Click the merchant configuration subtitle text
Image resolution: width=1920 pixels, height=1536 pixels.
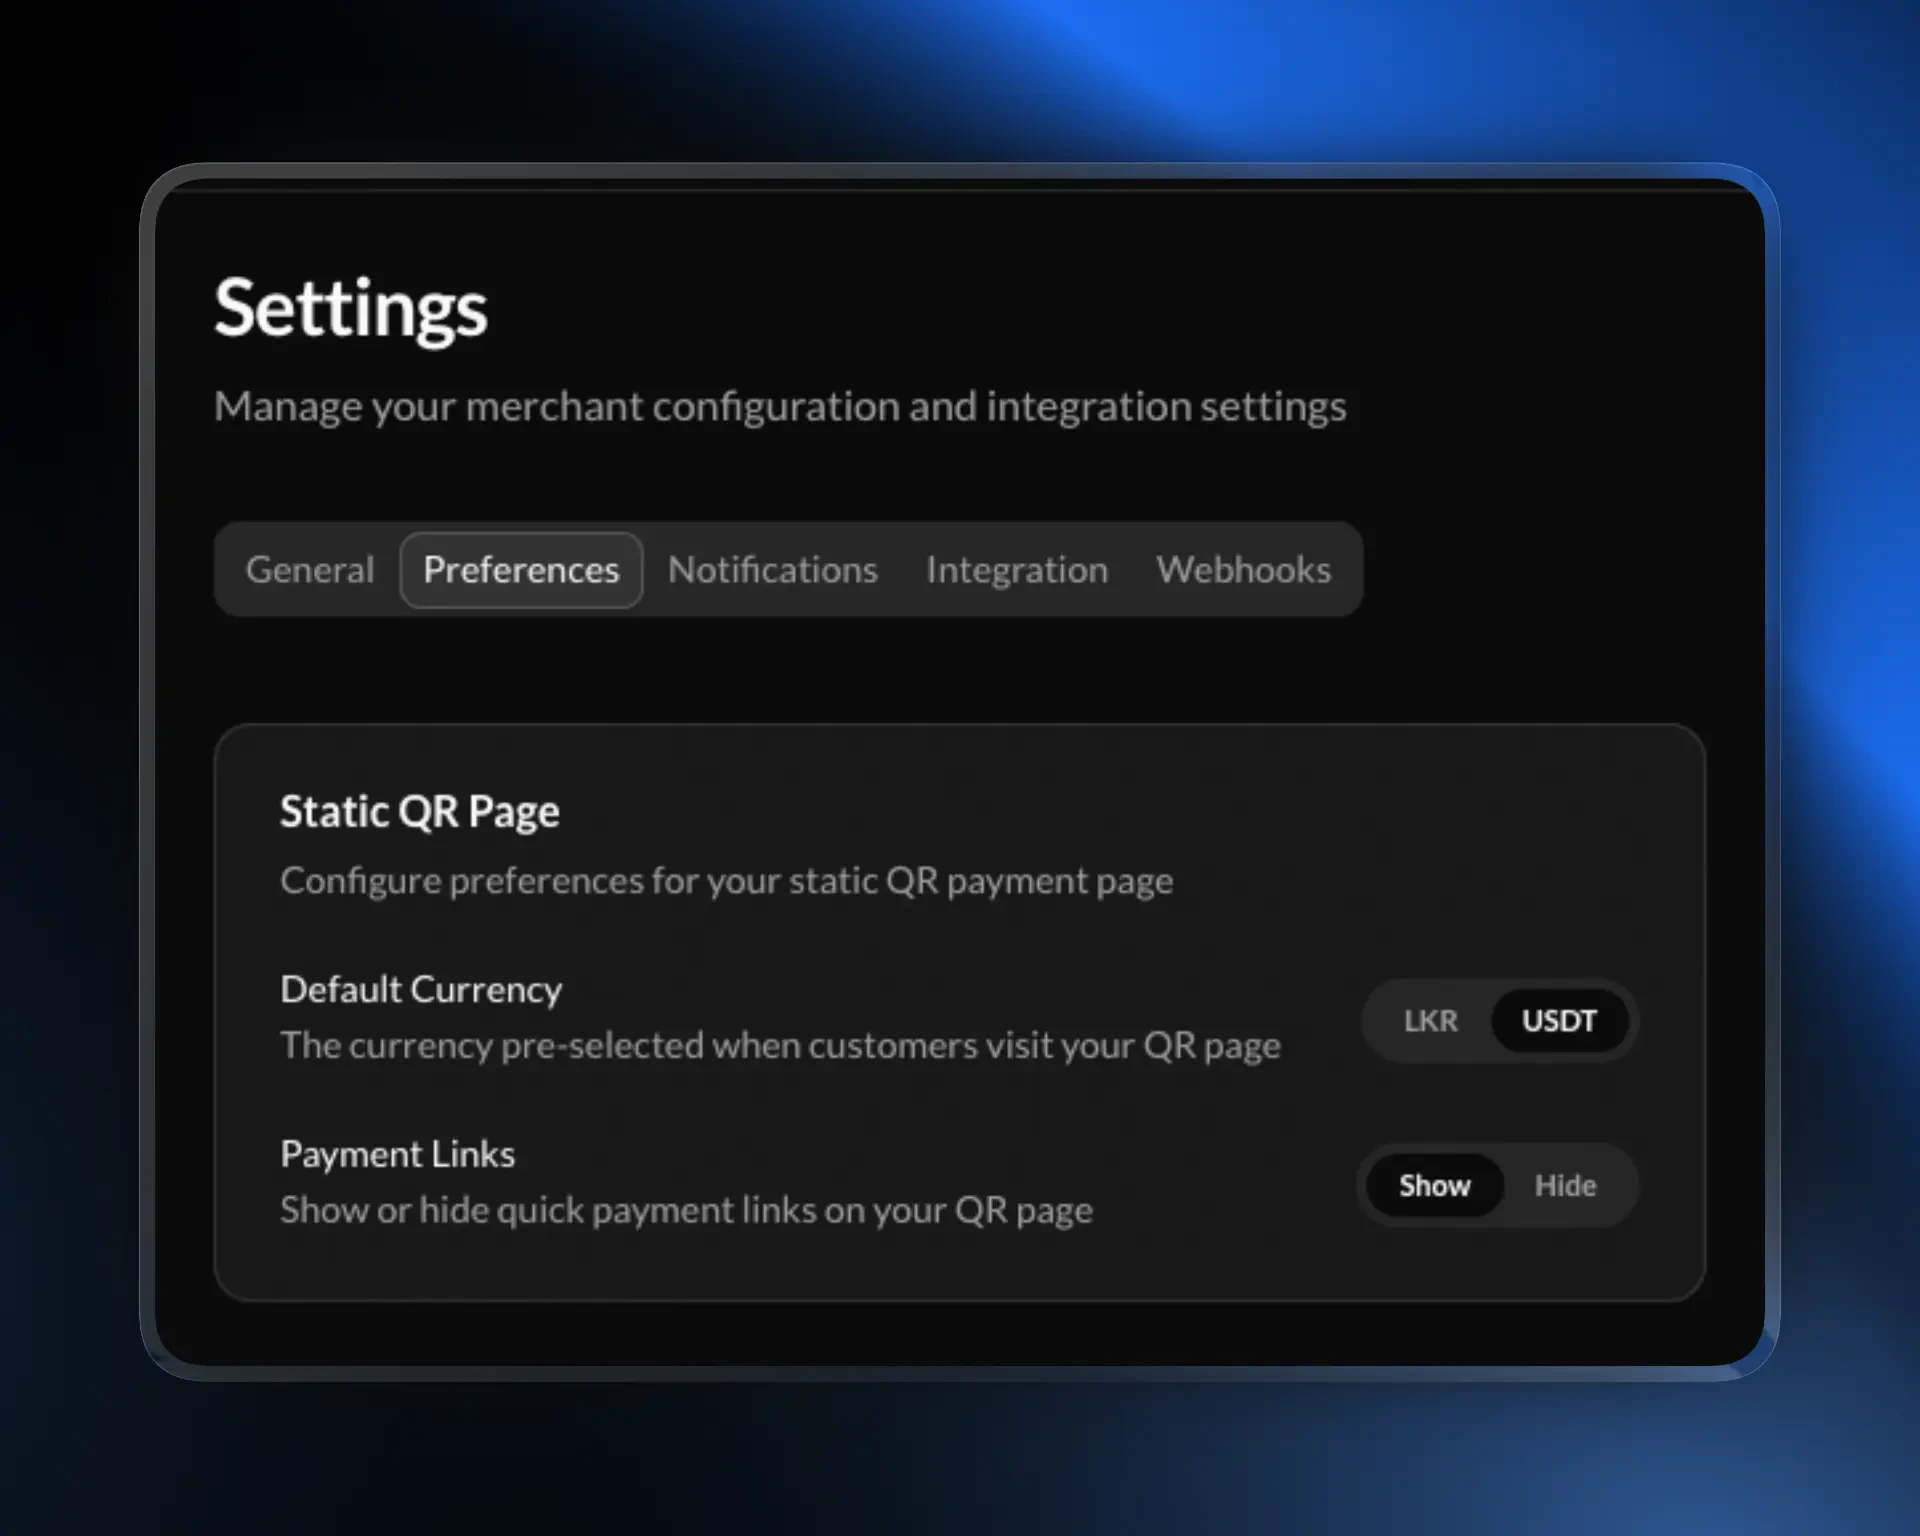click(x=781, y=406)
